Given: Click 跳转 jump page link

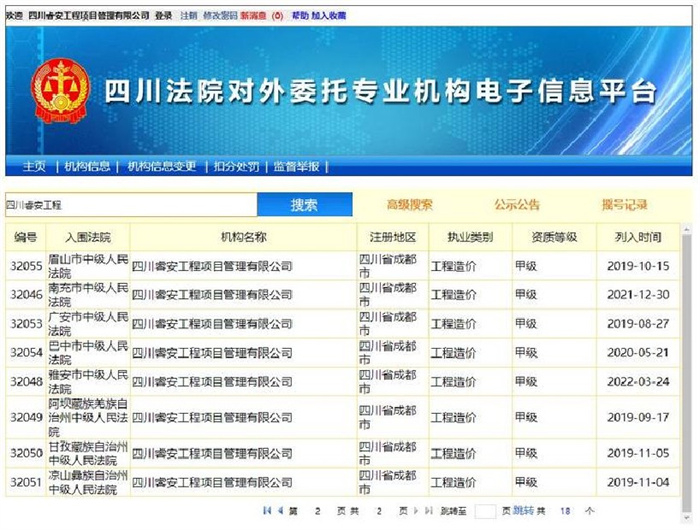Looking at the screenshot, I should tap(523, 510).
